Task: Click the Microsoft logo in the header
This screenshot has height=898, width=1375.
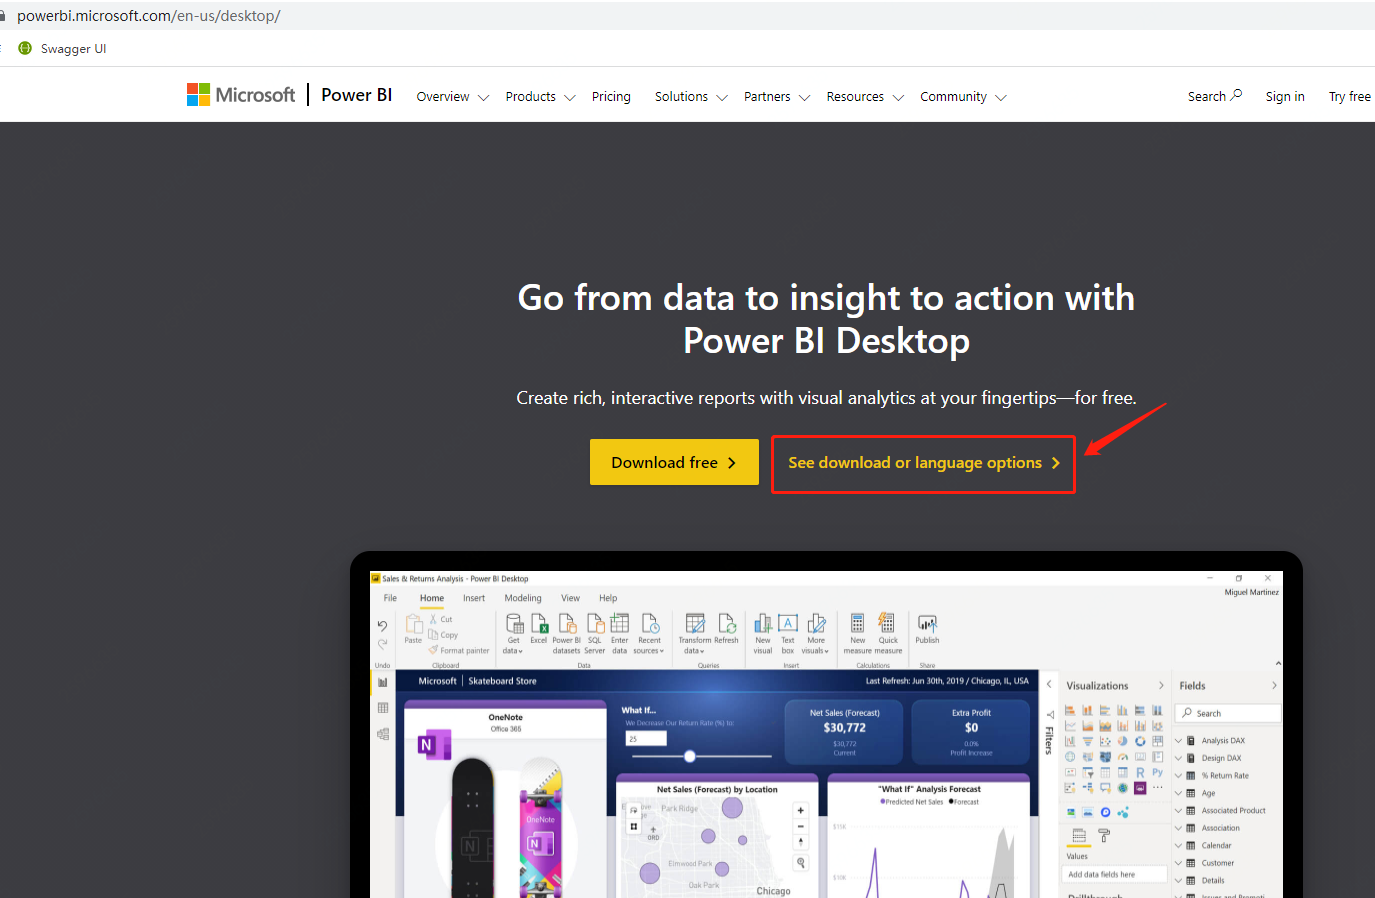Action: pyautogui.click(x=241, y=95)
